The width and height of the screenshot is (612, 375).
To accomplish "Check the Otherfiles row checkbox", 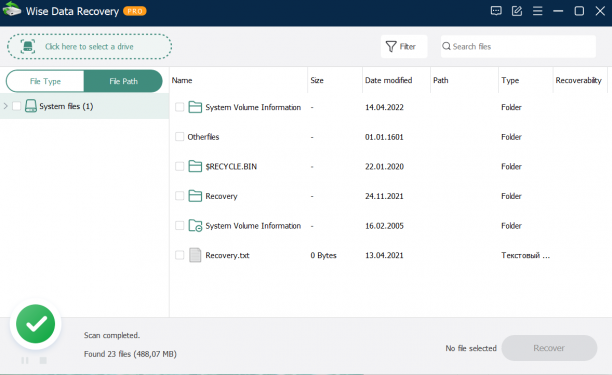I will (x=180, y=137).
